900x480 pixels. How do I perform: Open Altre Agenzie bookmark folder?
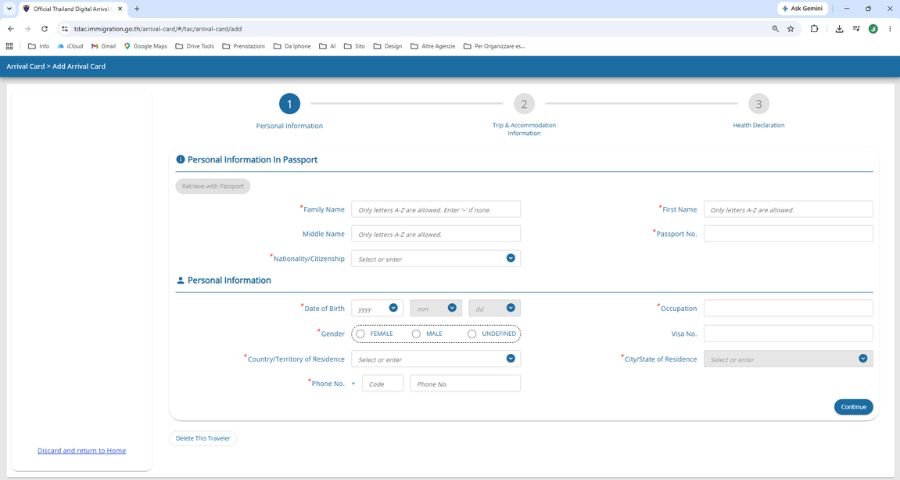[433, 46]
